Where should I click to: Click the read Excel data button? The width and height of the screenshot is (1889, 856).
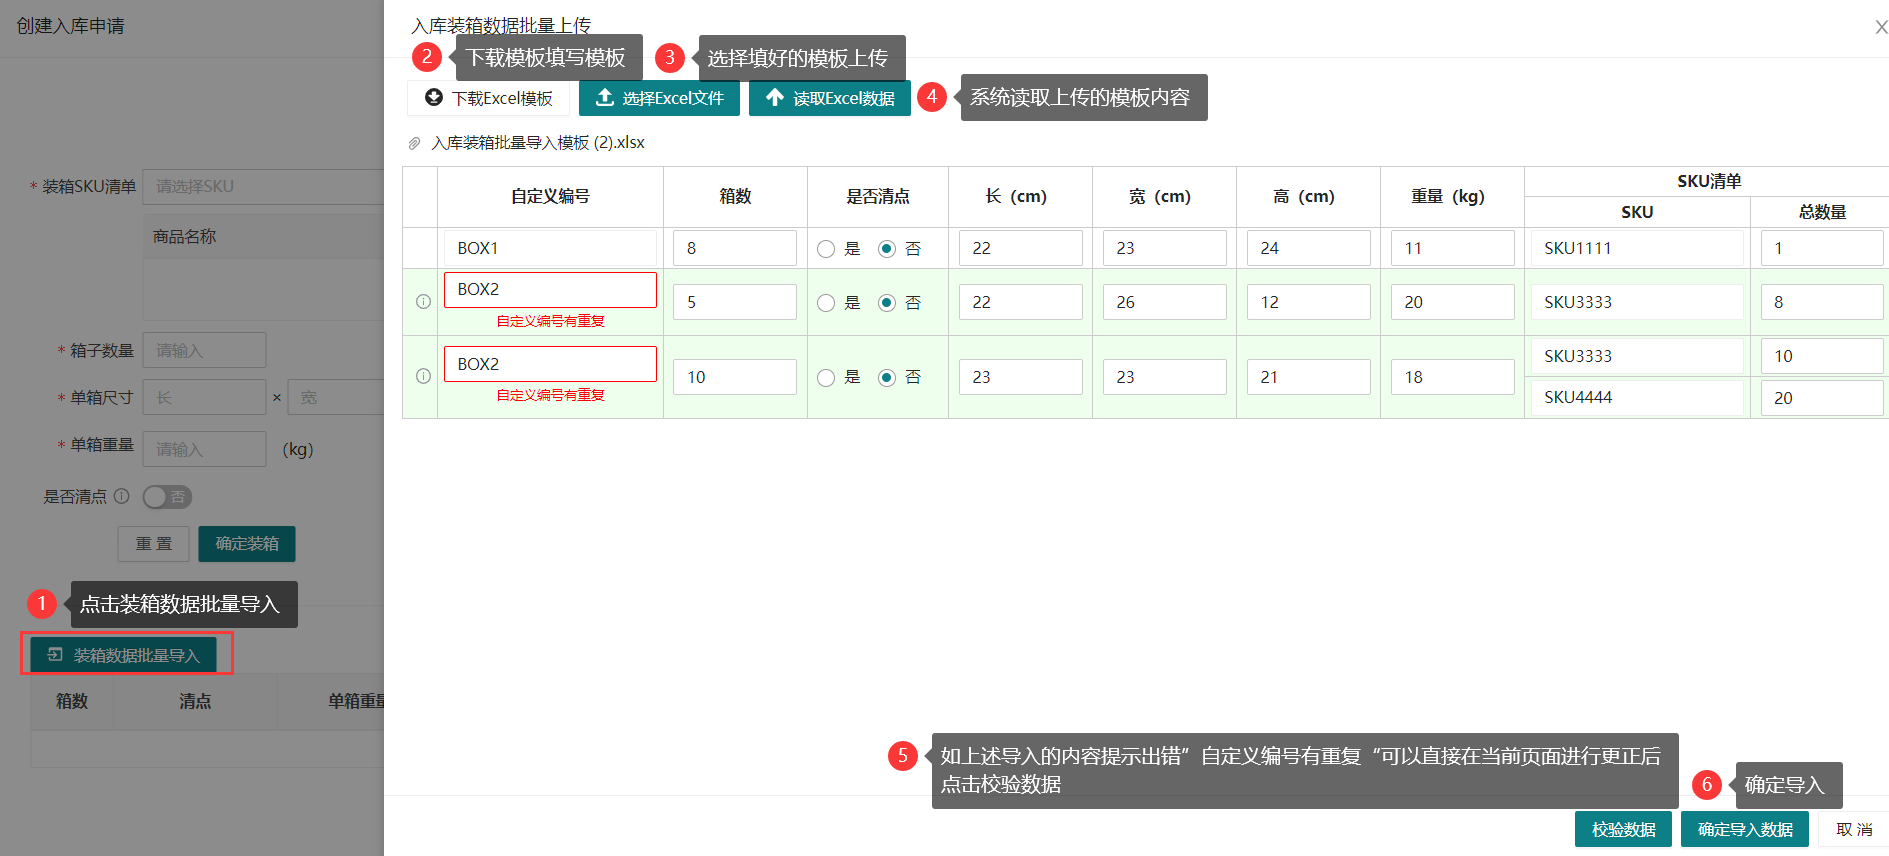(829, 98)
